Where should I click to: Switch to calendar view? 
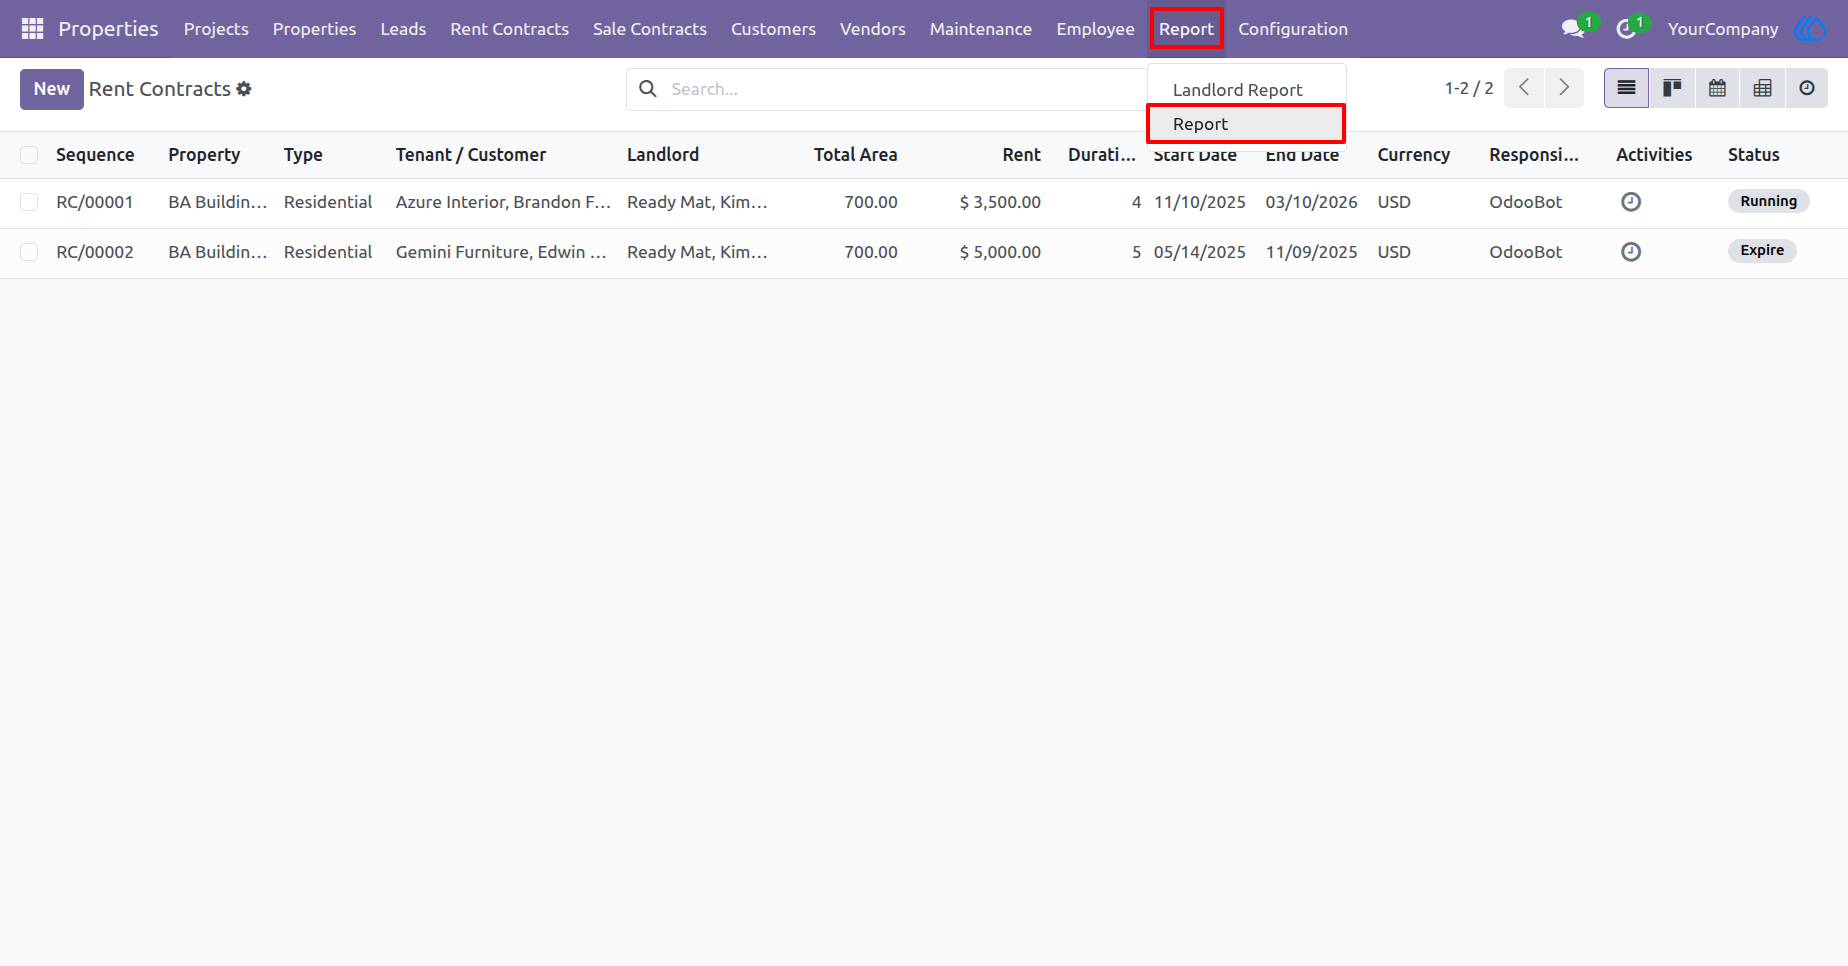(x=1717, y=88)
